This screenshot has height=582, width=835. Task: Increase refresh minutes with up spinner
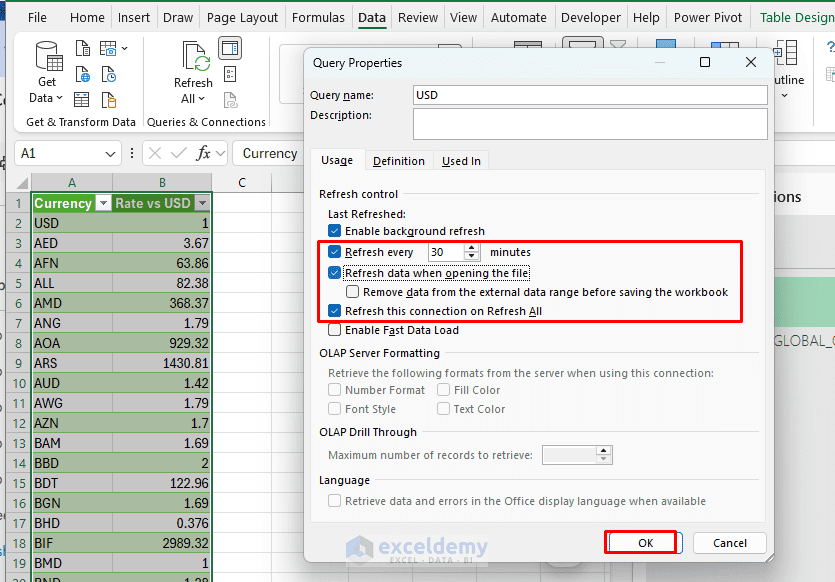471,248
